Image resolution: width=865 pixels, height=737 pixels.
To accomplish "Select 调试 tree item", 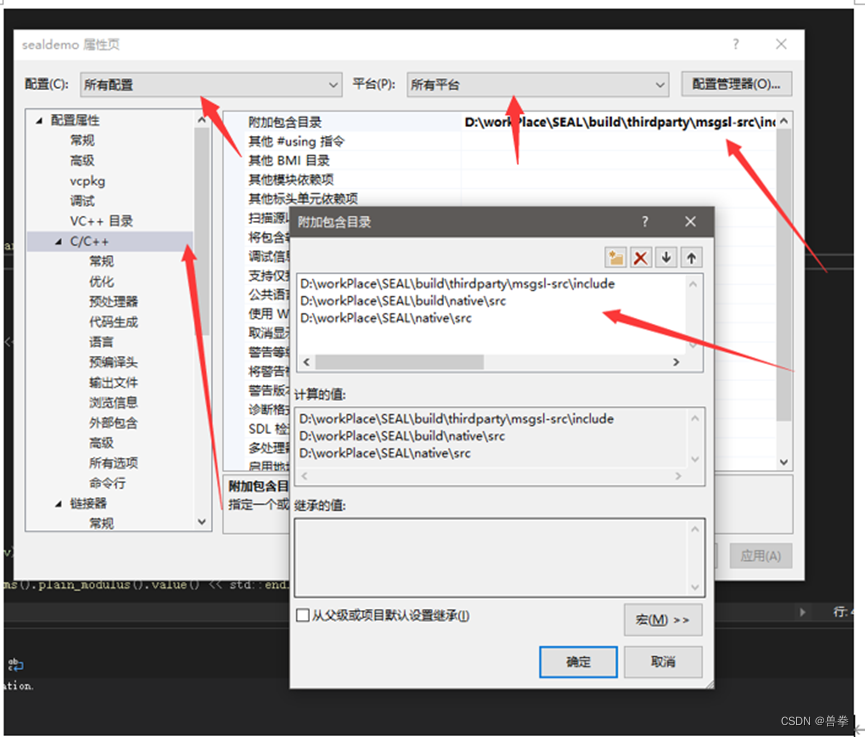I will pyautogui.click(x=82, y=201).
